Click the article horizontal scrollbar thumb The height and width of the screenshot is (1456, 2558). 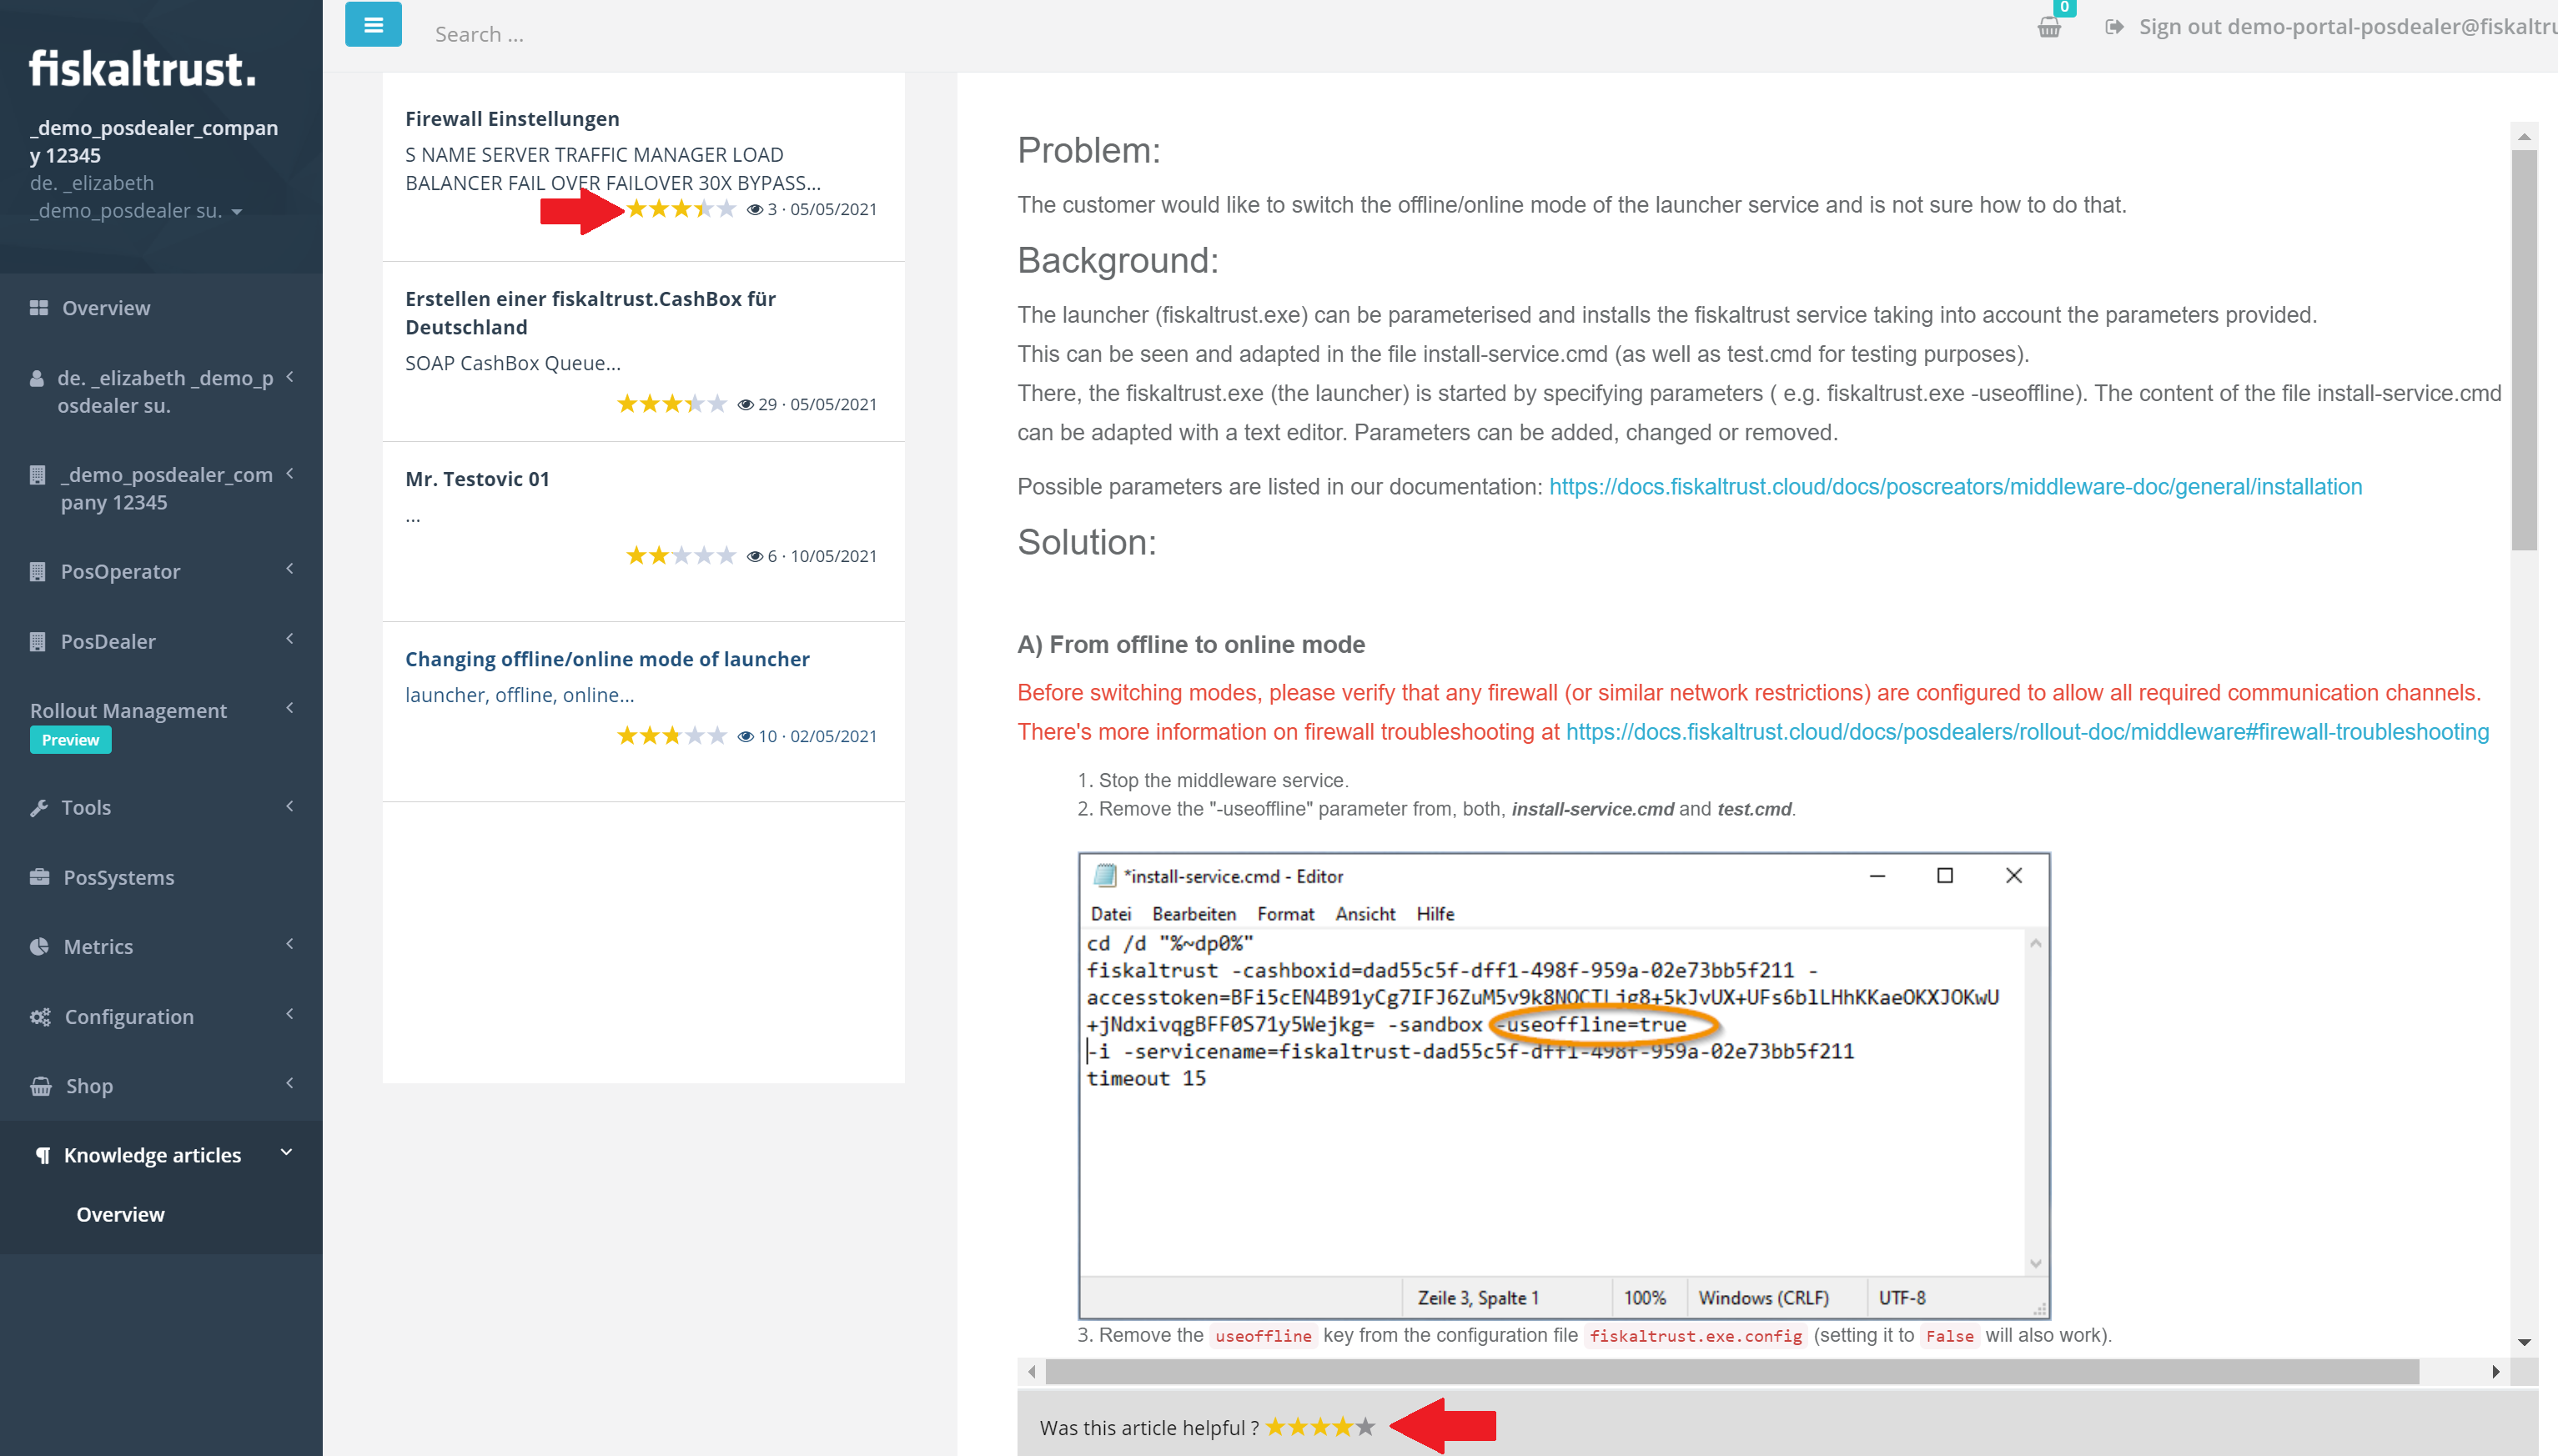(1731, 1372)
